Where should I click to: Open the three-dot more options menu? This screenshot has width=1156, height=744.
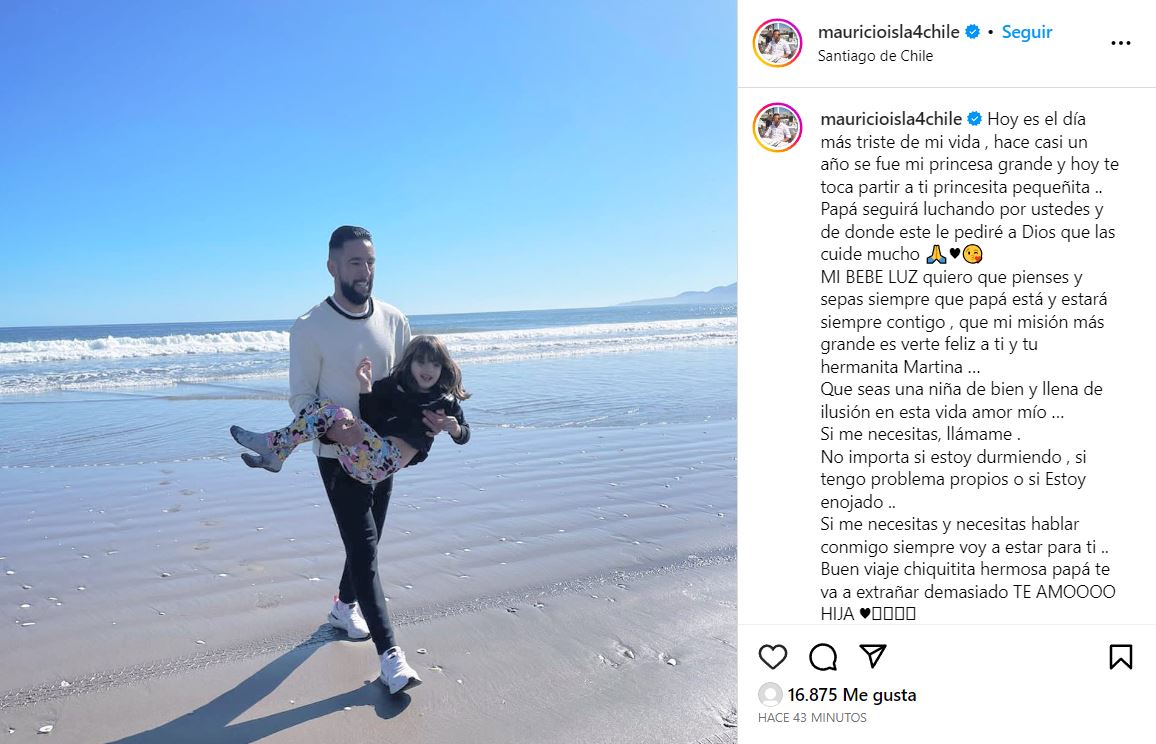1121,44
